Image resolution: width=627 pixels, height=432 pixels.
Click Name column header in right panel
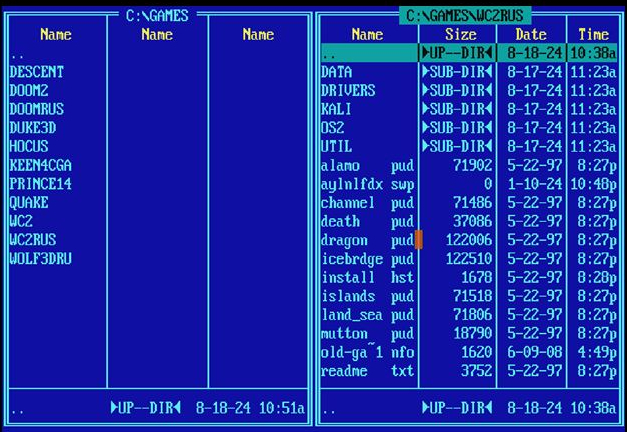click(x=367, y=34)
